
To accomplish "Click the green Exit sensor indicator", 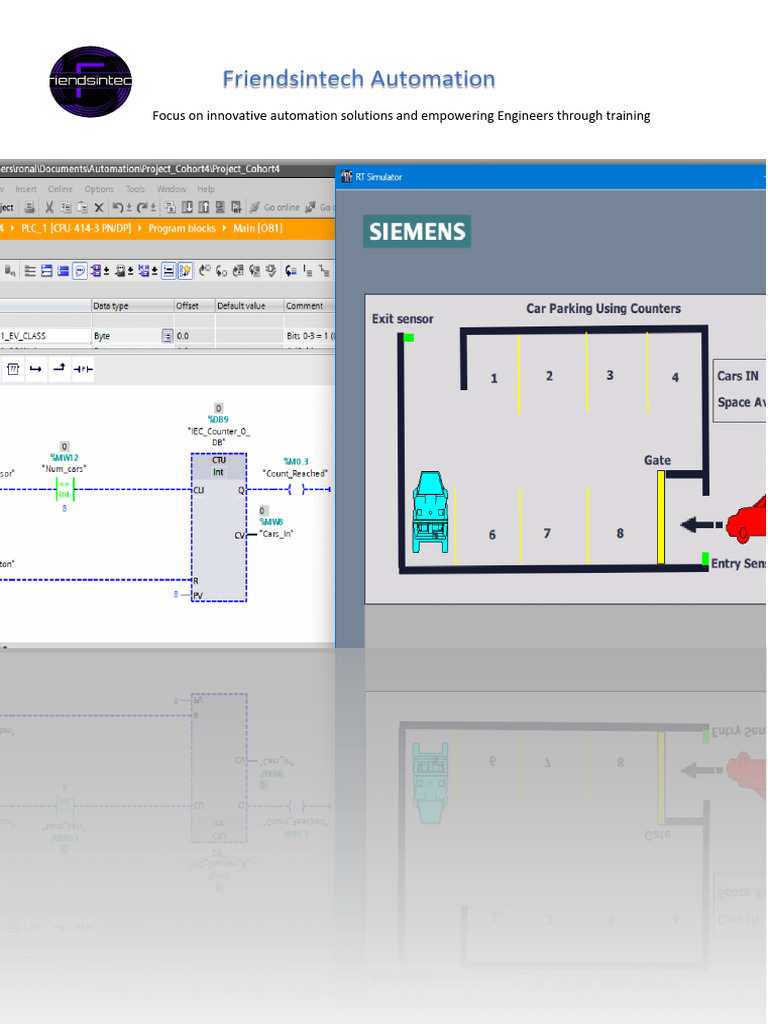I will tap(409, 338).
